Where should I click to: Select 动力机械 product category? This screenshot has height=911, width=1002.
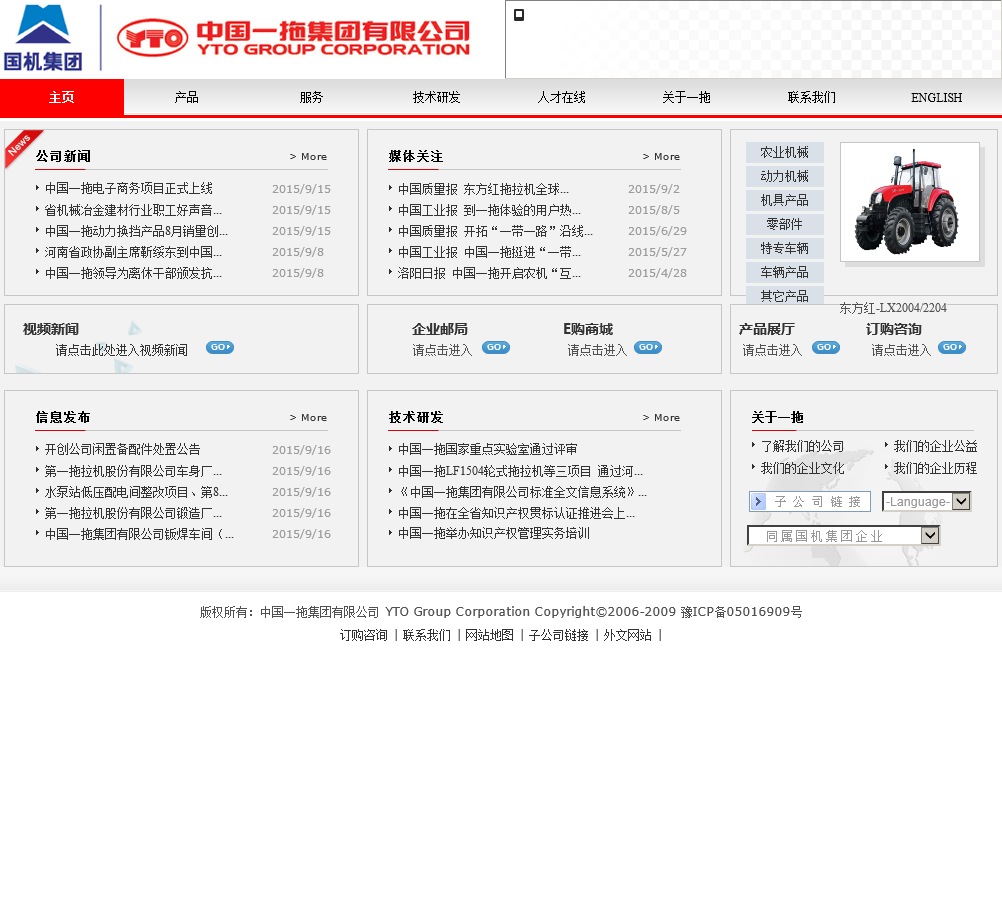click(785, 176)
